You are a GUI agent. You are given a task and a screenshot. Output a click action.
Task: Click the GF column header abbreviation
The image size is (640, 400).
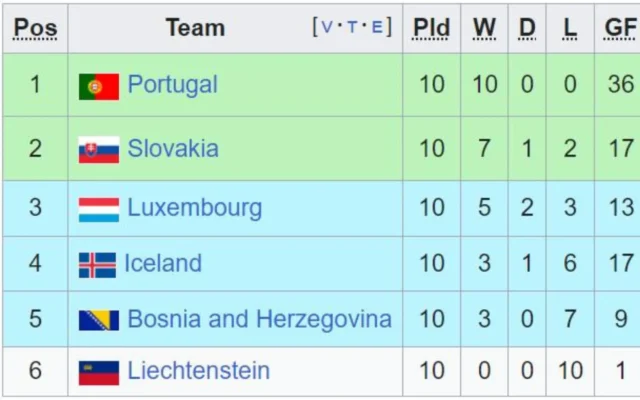pos(620,28)
